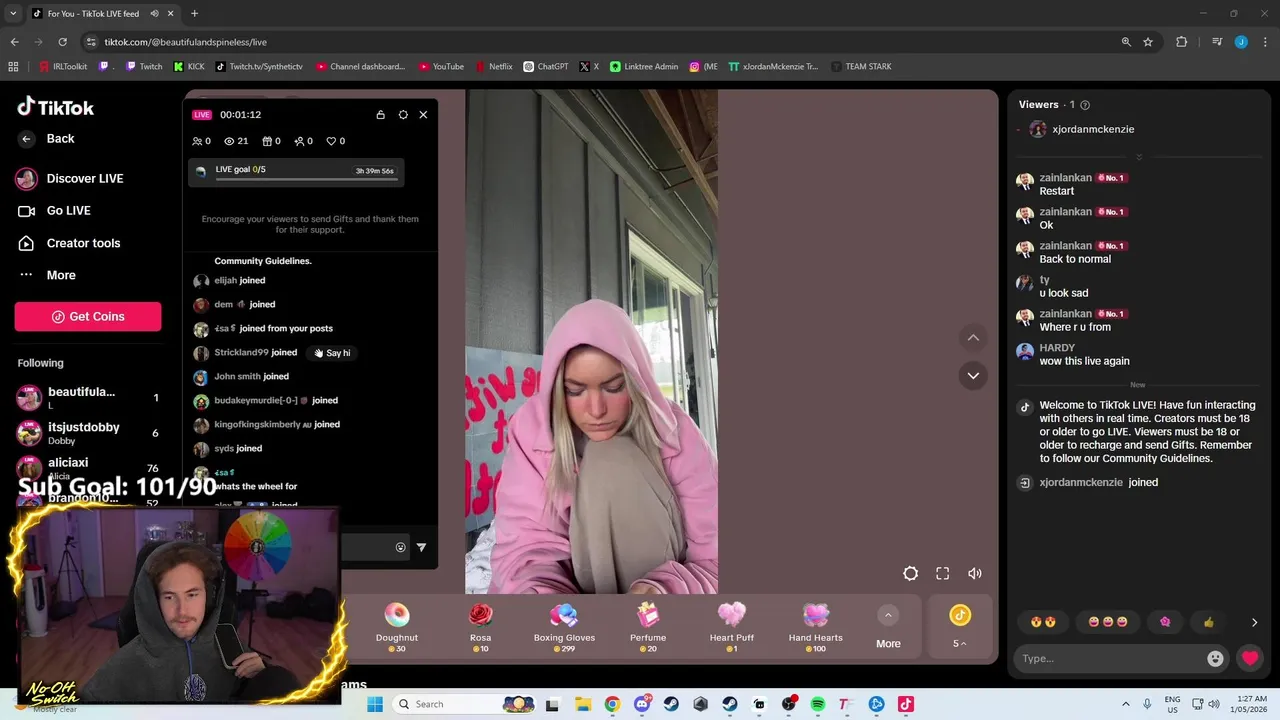1280x720 pixels.
Task: Show hidden system tray icons
Action: coord(1126,704)
